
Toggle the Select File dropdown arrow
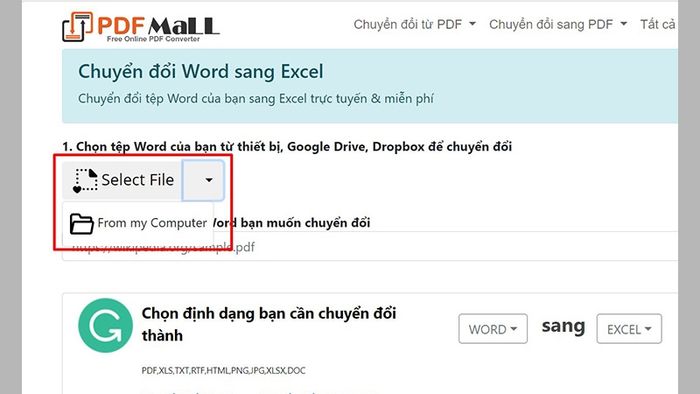pos(203,180)
